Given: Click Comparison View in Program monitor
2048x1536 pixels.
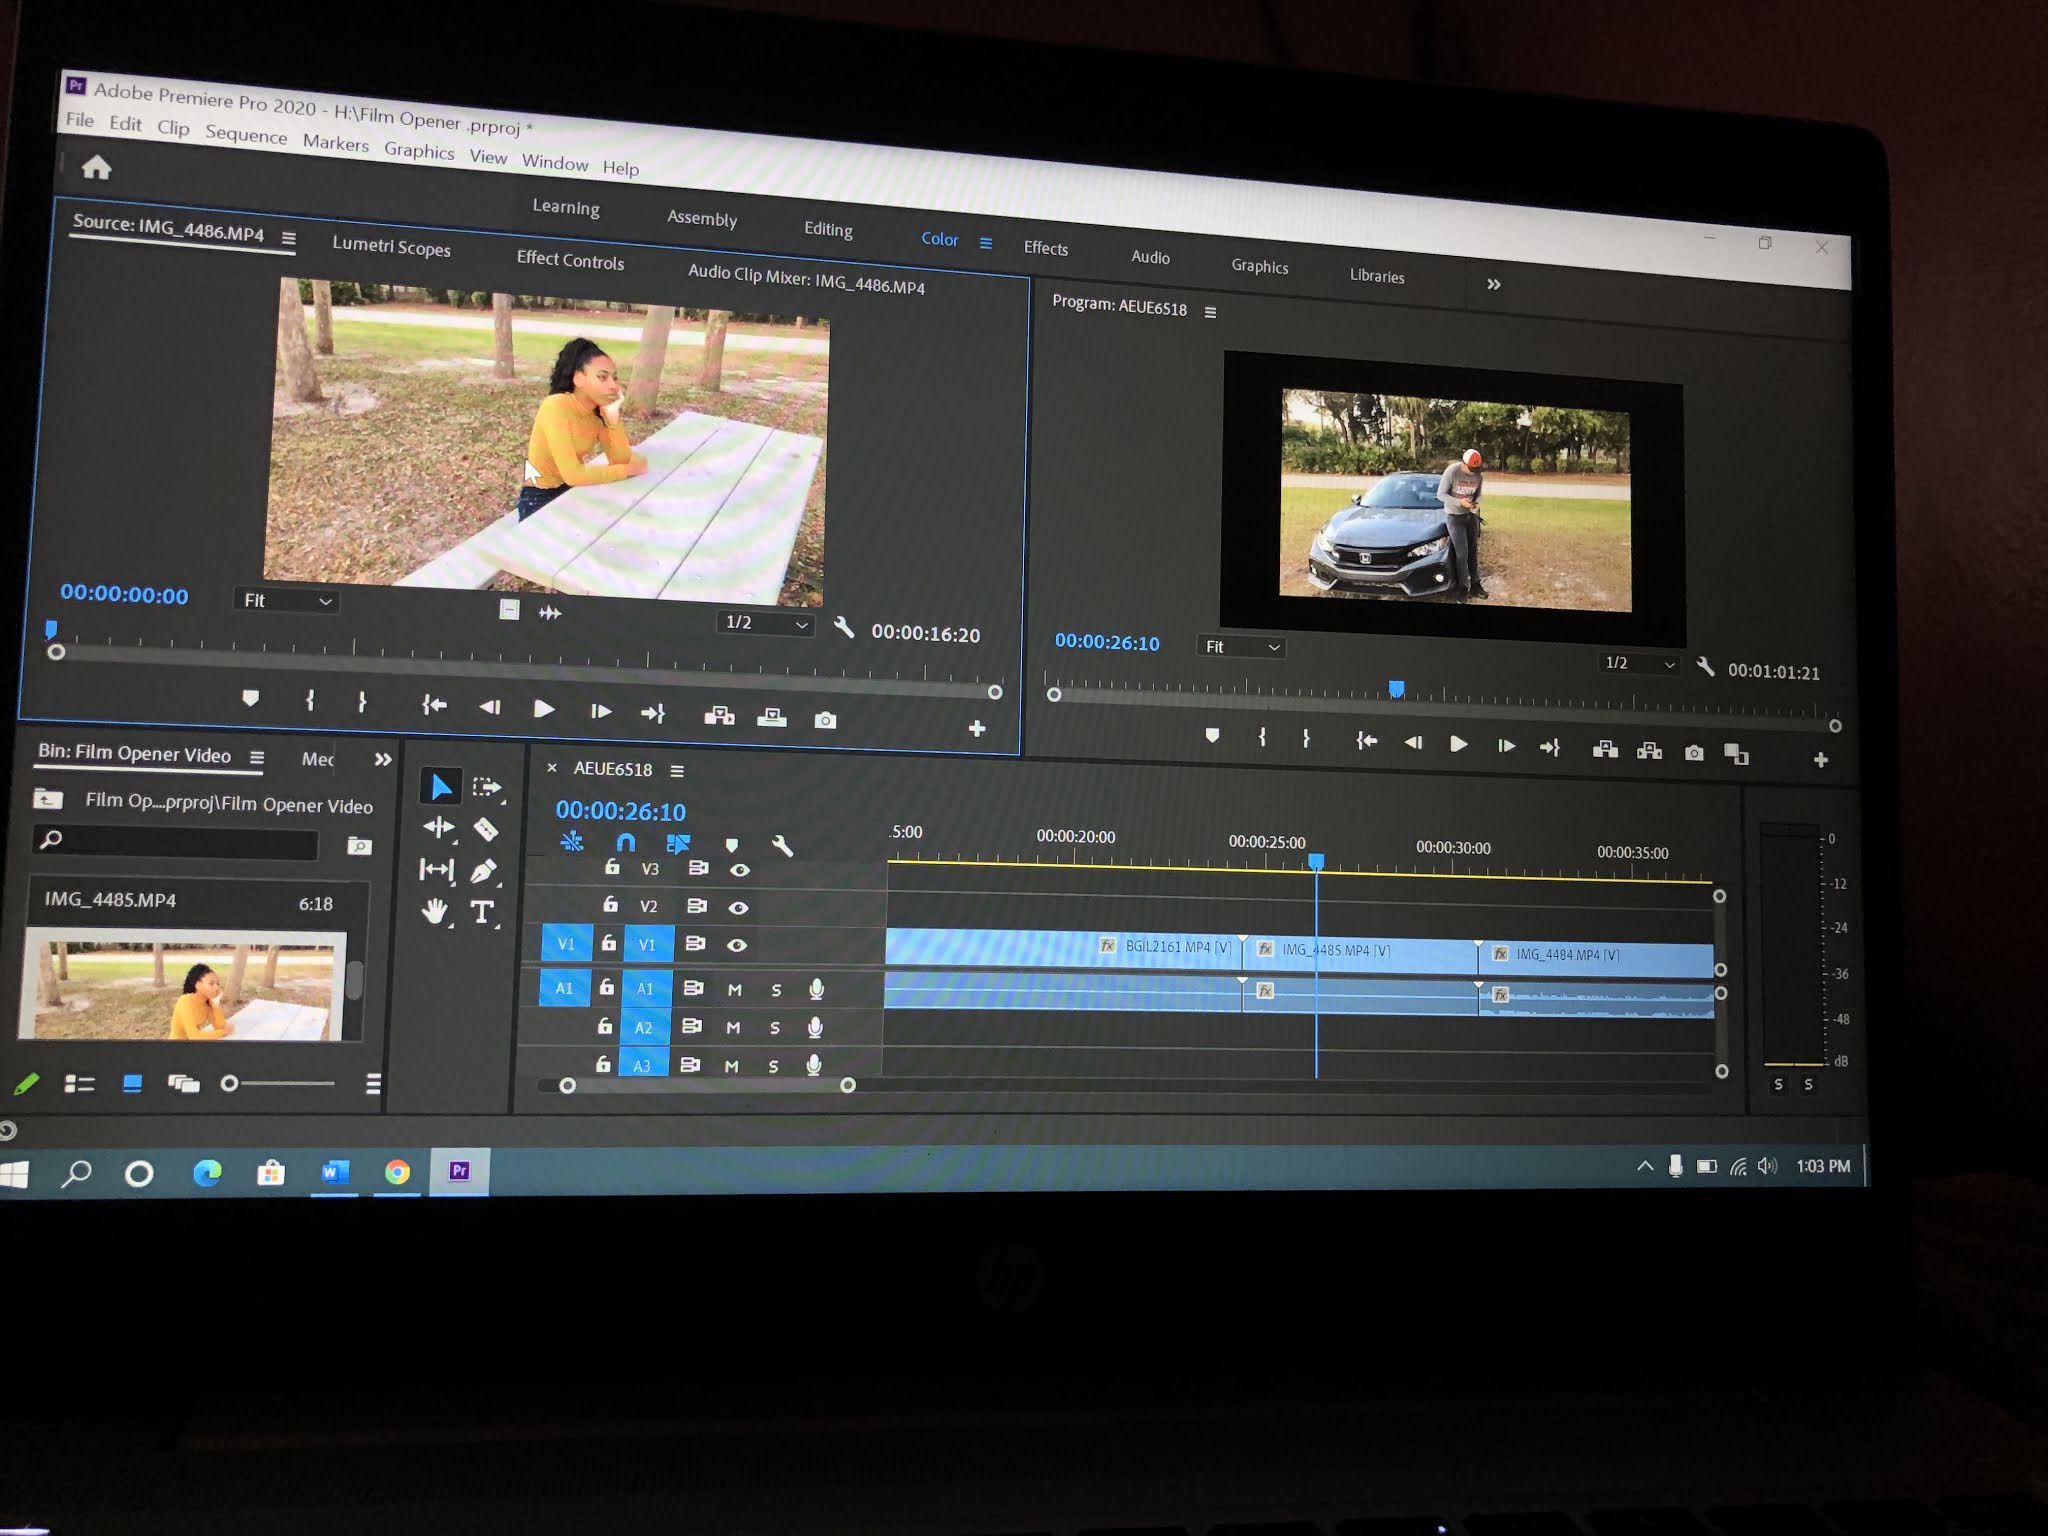Looking at the screenshot, I should click(x=1737, y=754).
